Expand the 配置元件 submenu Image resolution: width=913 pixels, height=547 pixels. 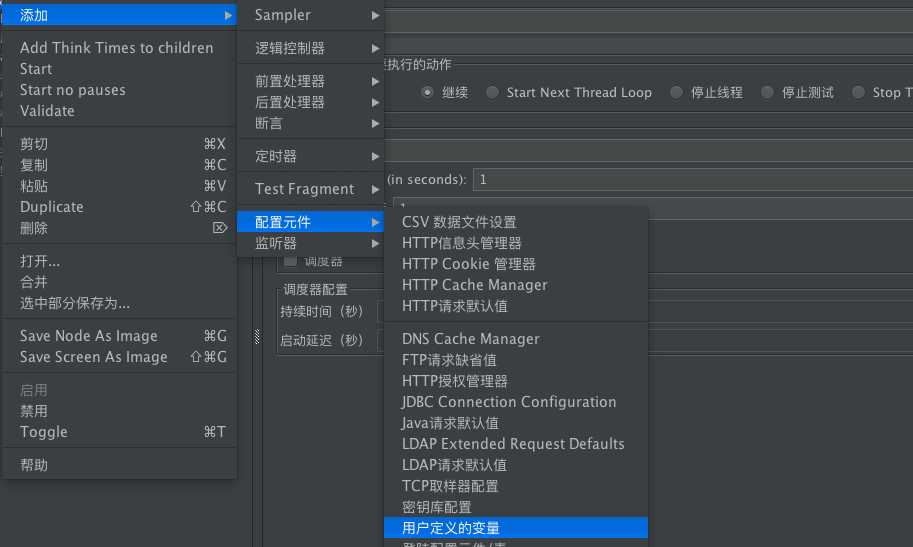point(310,222)
